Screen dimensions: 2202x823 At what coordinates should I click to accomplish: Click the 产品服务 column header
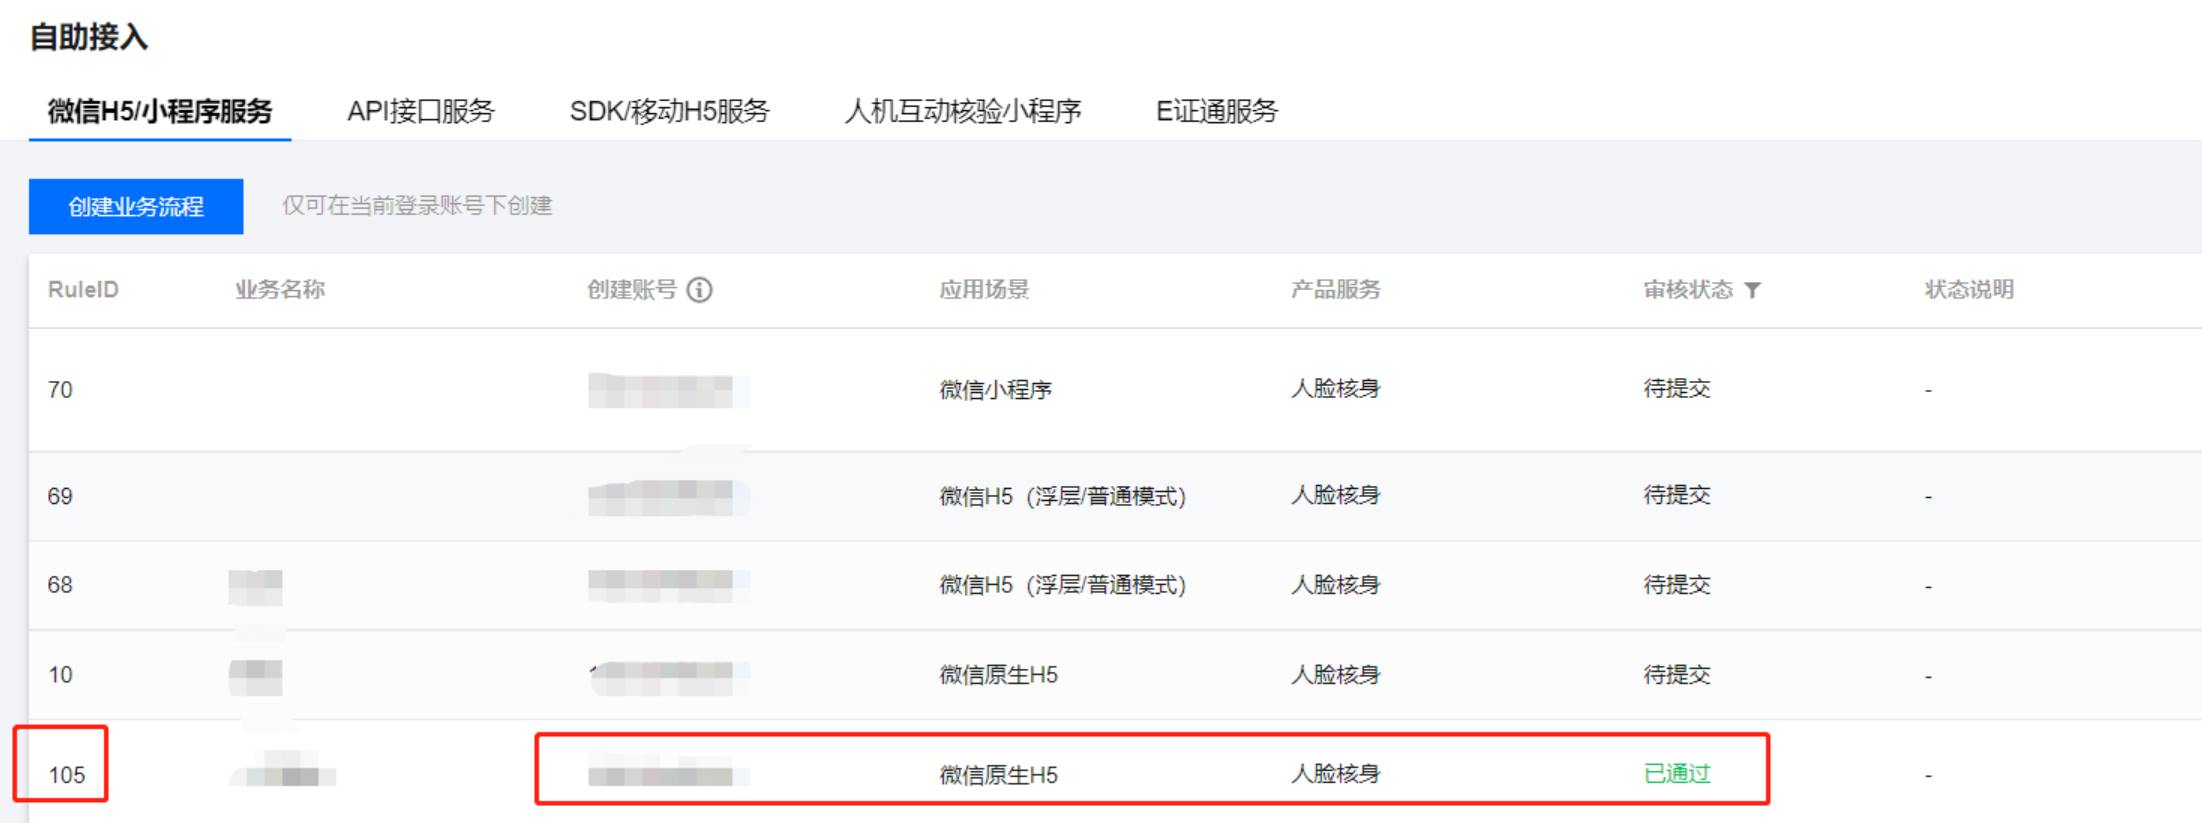[1335, 290]
